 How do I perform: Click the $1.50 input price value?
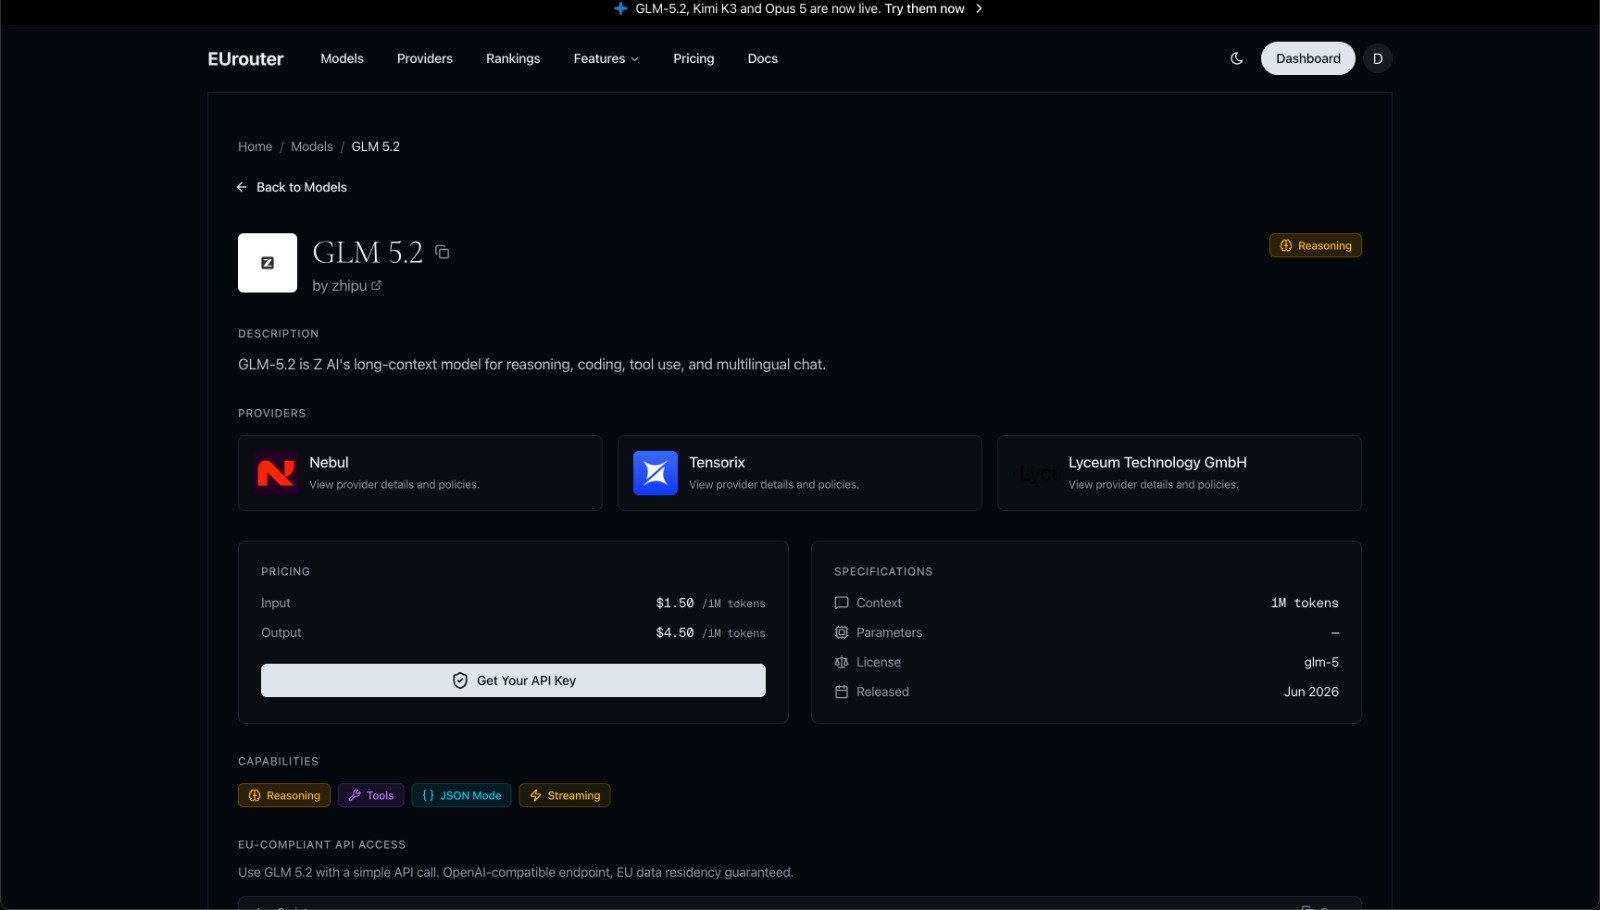point(675,603)
